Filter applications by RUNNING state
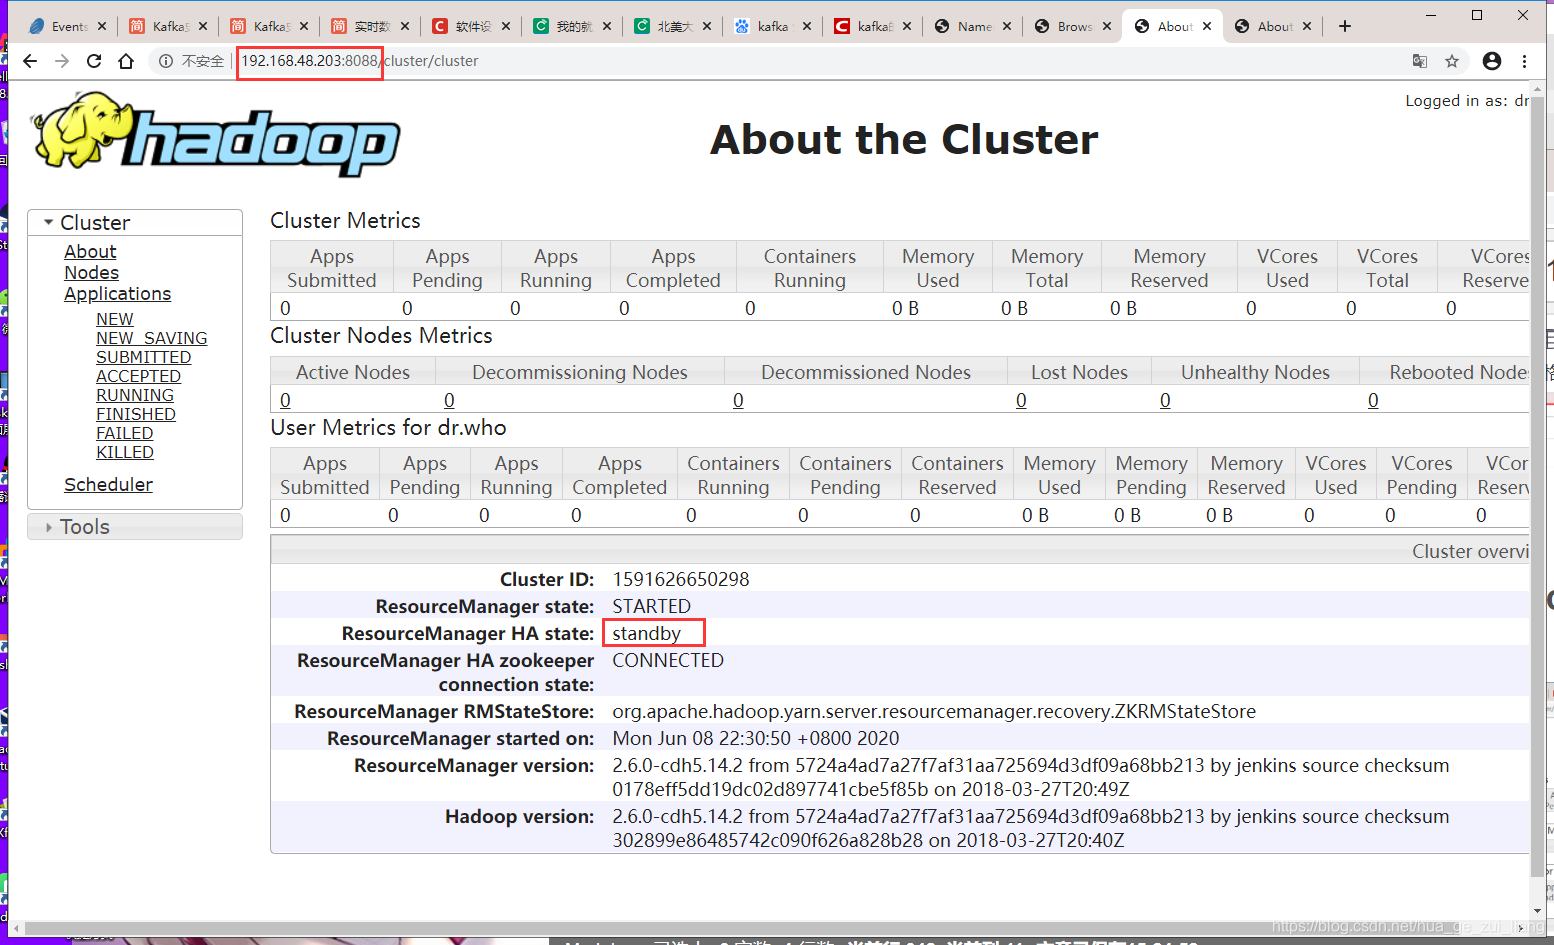This screenshot has width=1554, height=945. click(135, 395)
